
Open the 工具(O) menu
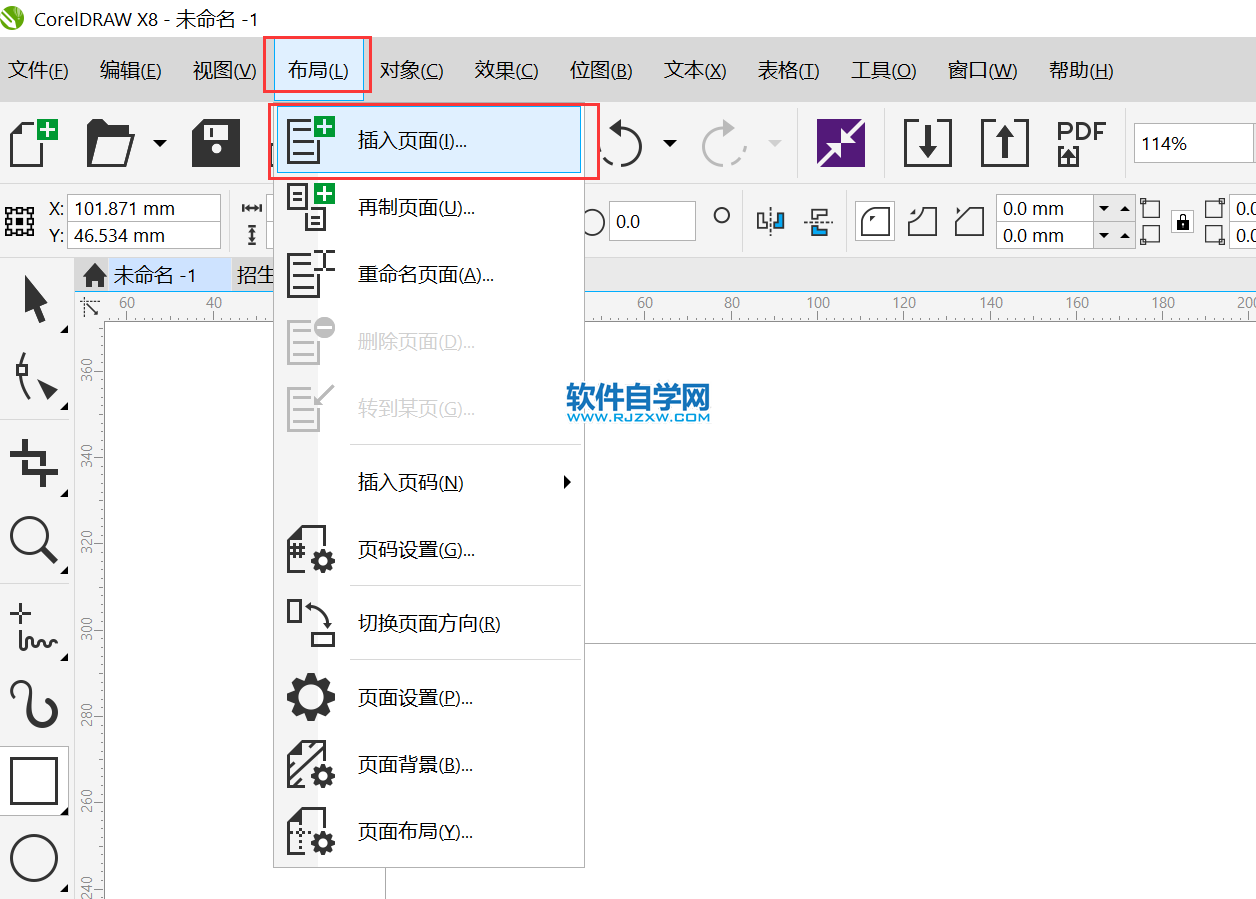883,70
